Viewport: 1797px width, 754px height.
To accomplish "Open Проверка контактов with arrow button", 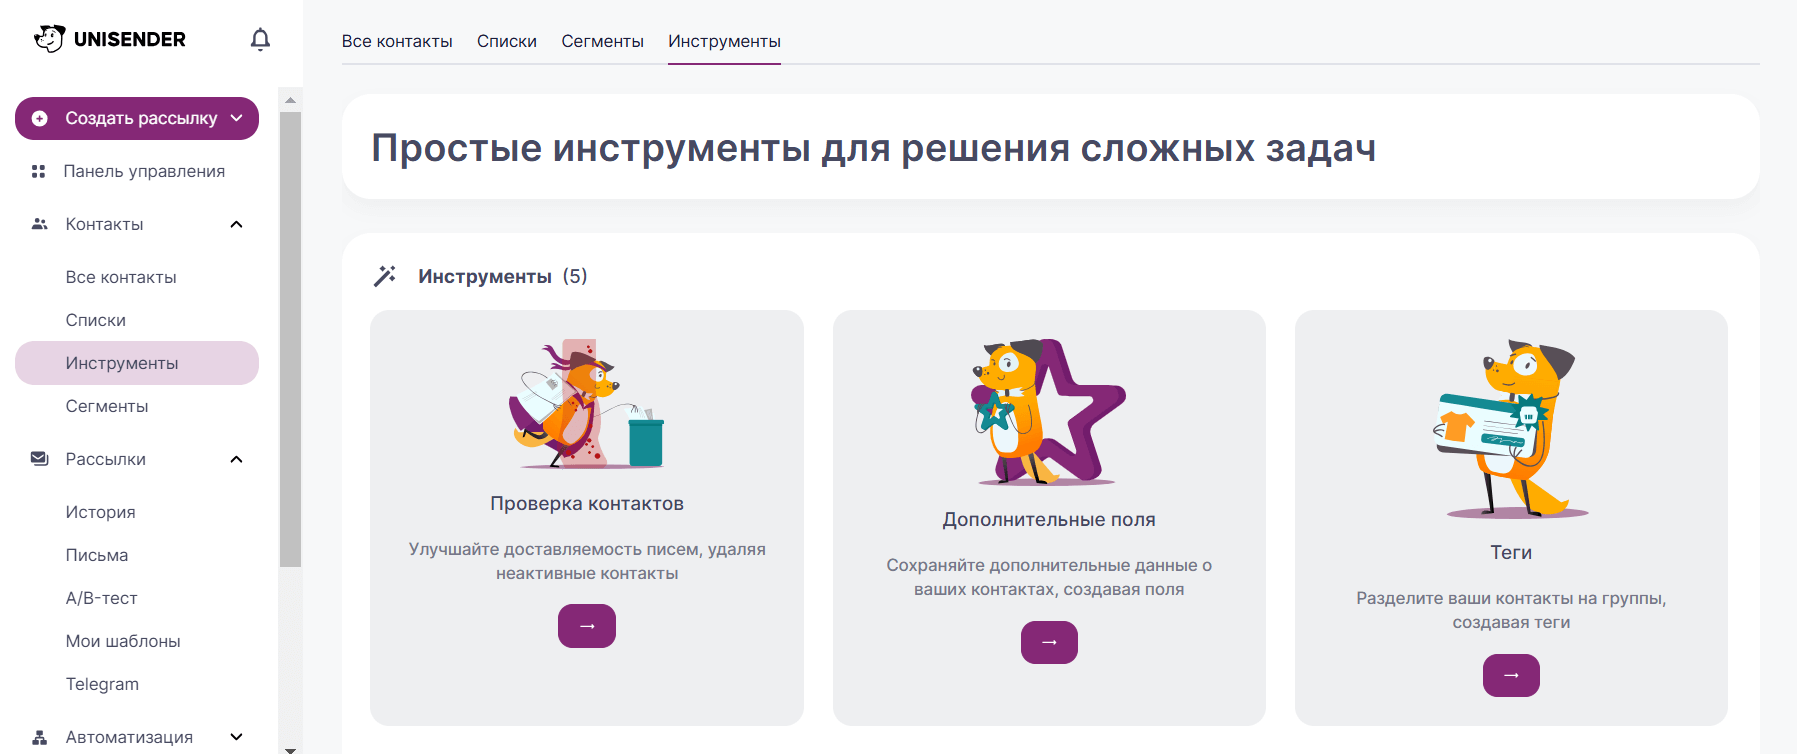I will [587, 626].
